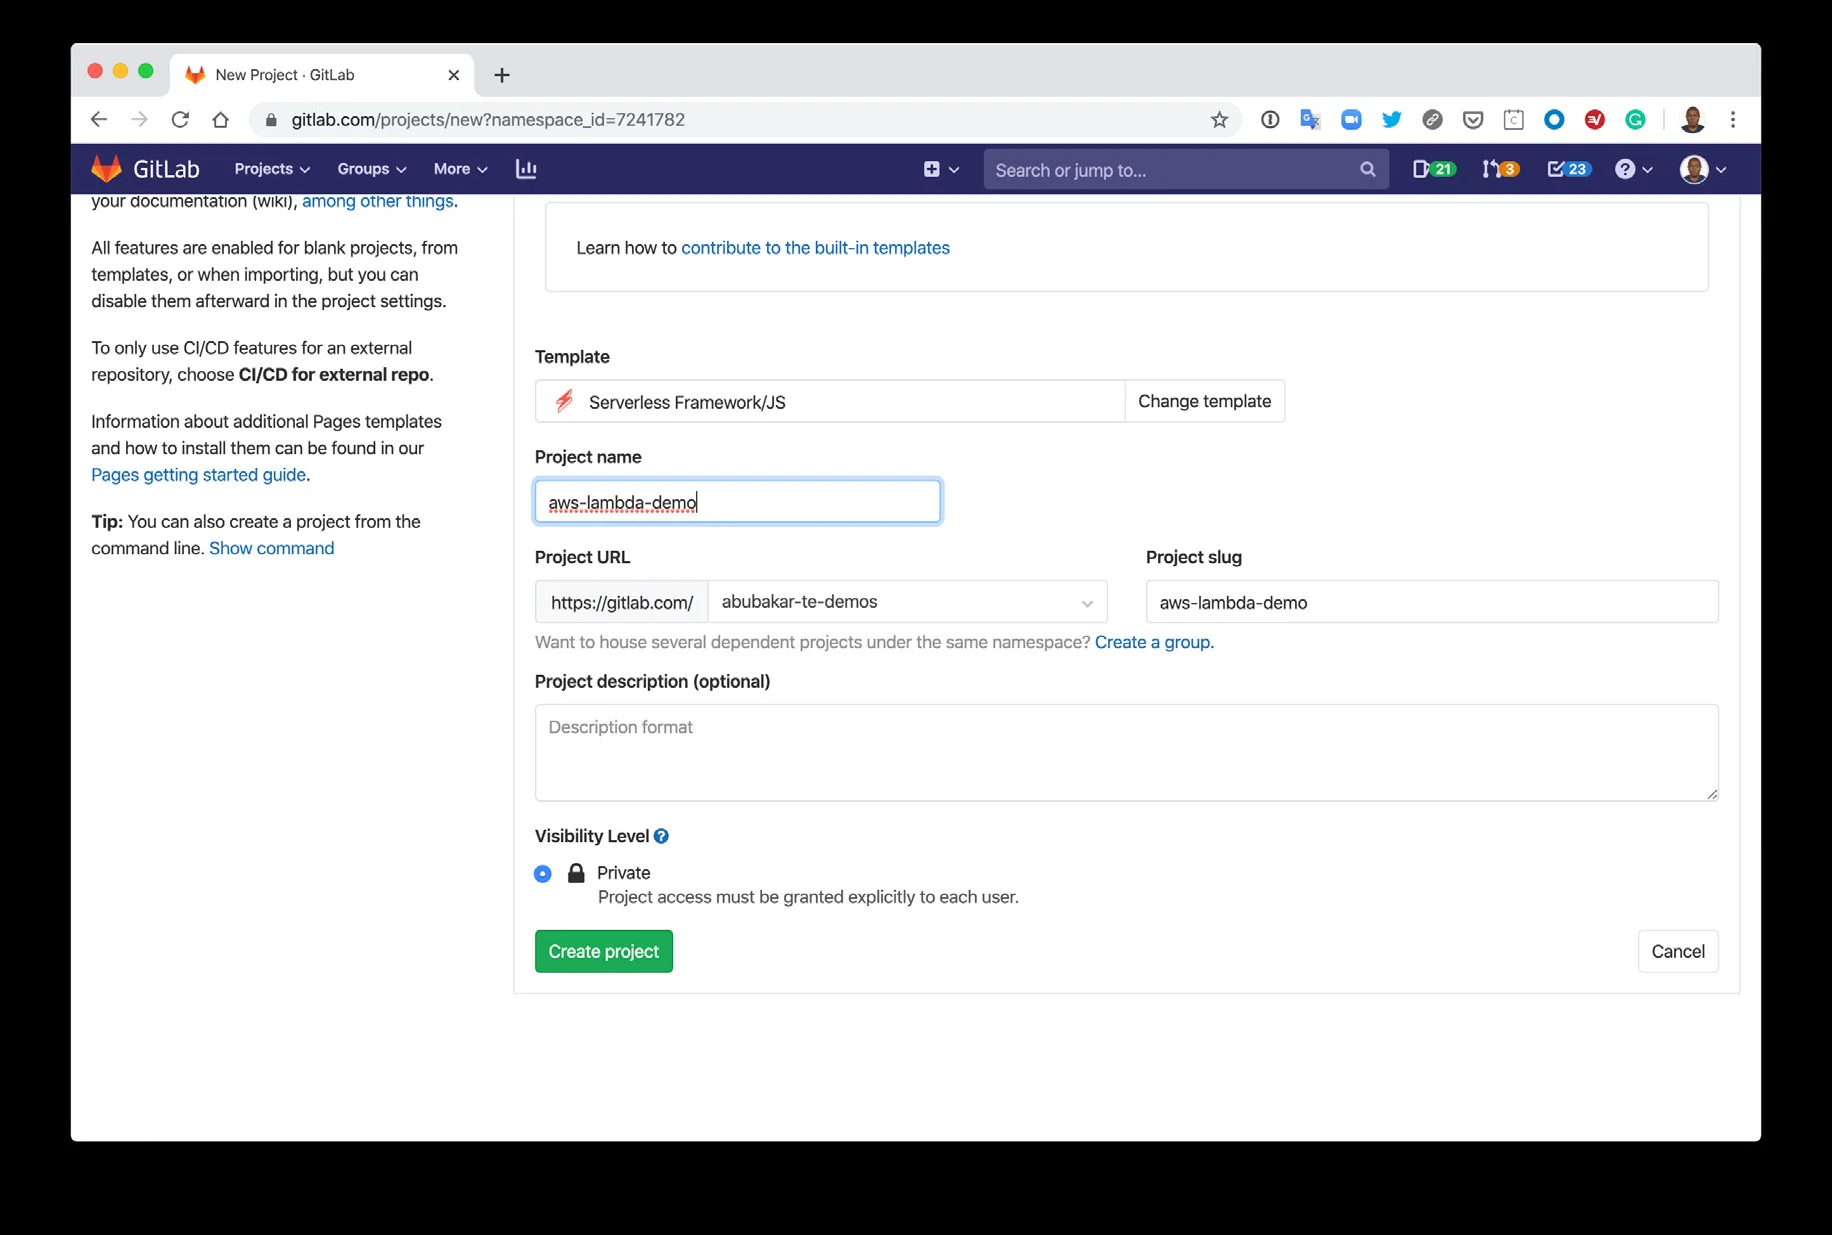Click the Create project button
Image resolution: width=1832 pixels, height=1235 pixels.
(x=603, y=951)
